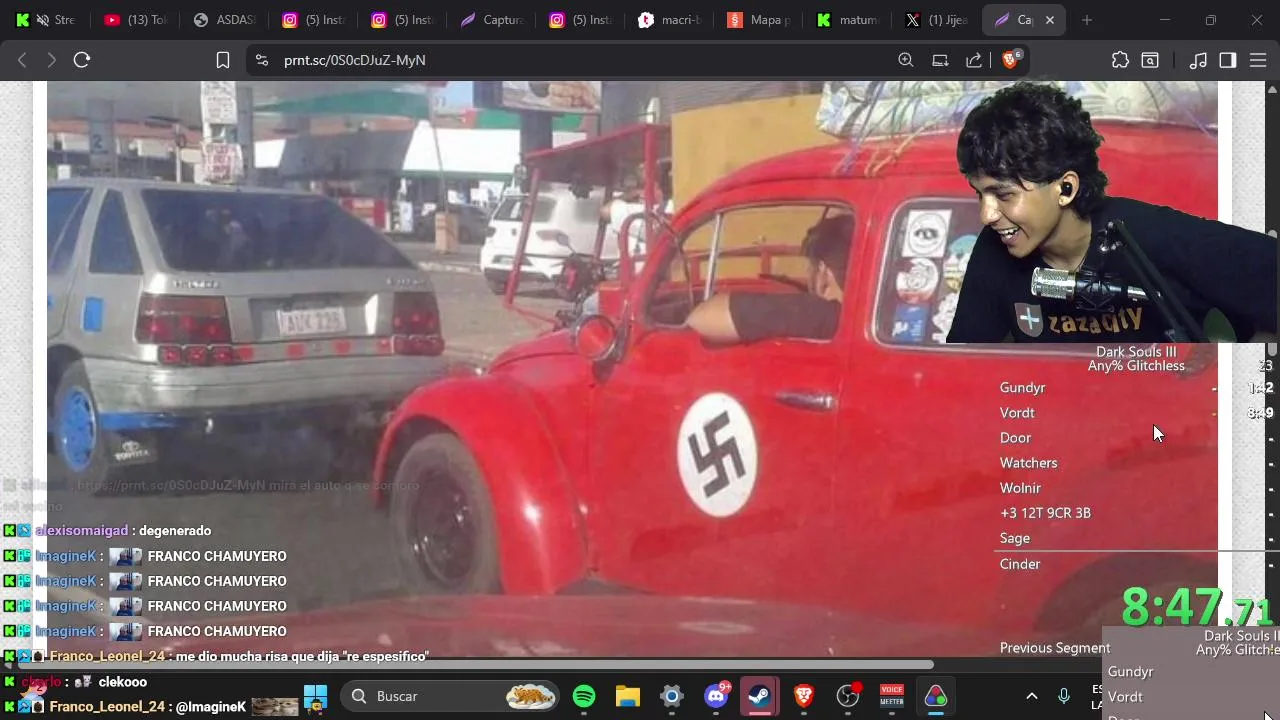Click the 'Previous Segment' label
1280x720 pixels.
(x=1055, y=648)
